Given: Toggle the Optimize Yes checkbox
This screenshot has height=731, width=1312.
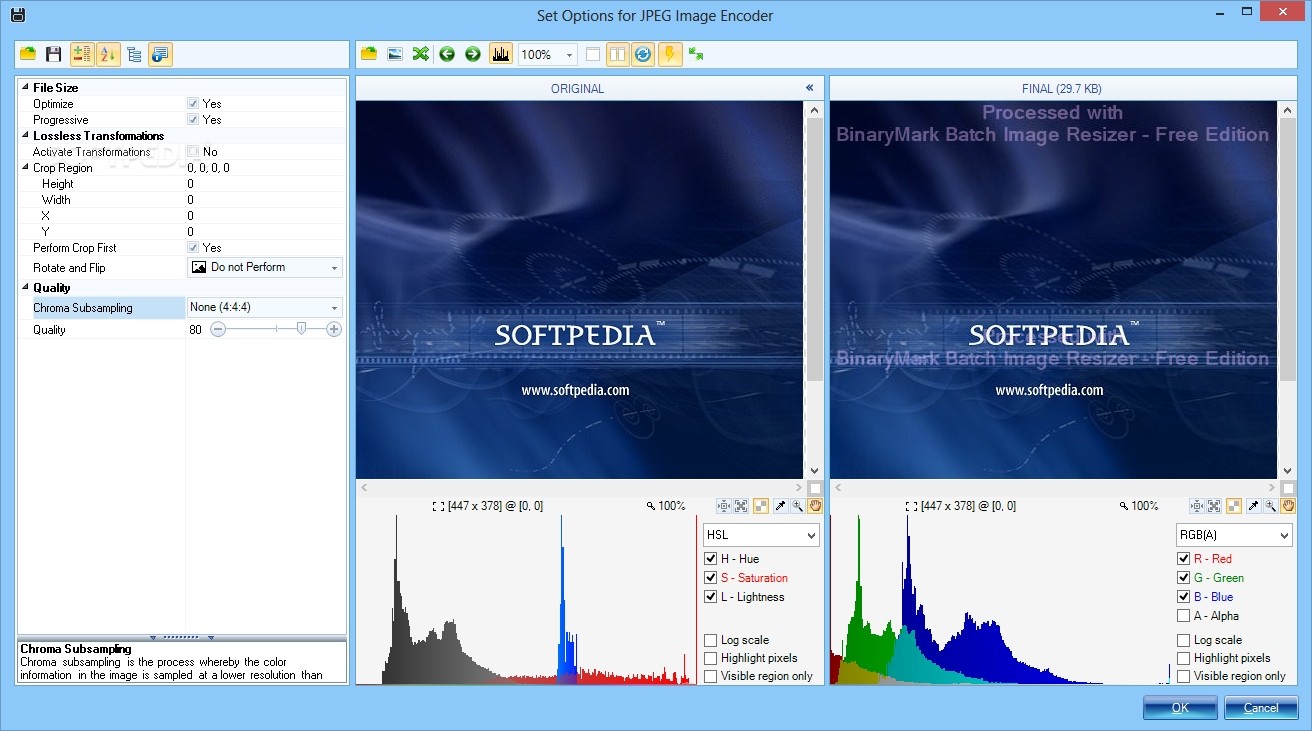Looking at the screenshot, I should pyautogui.click(x=193, y=103).
